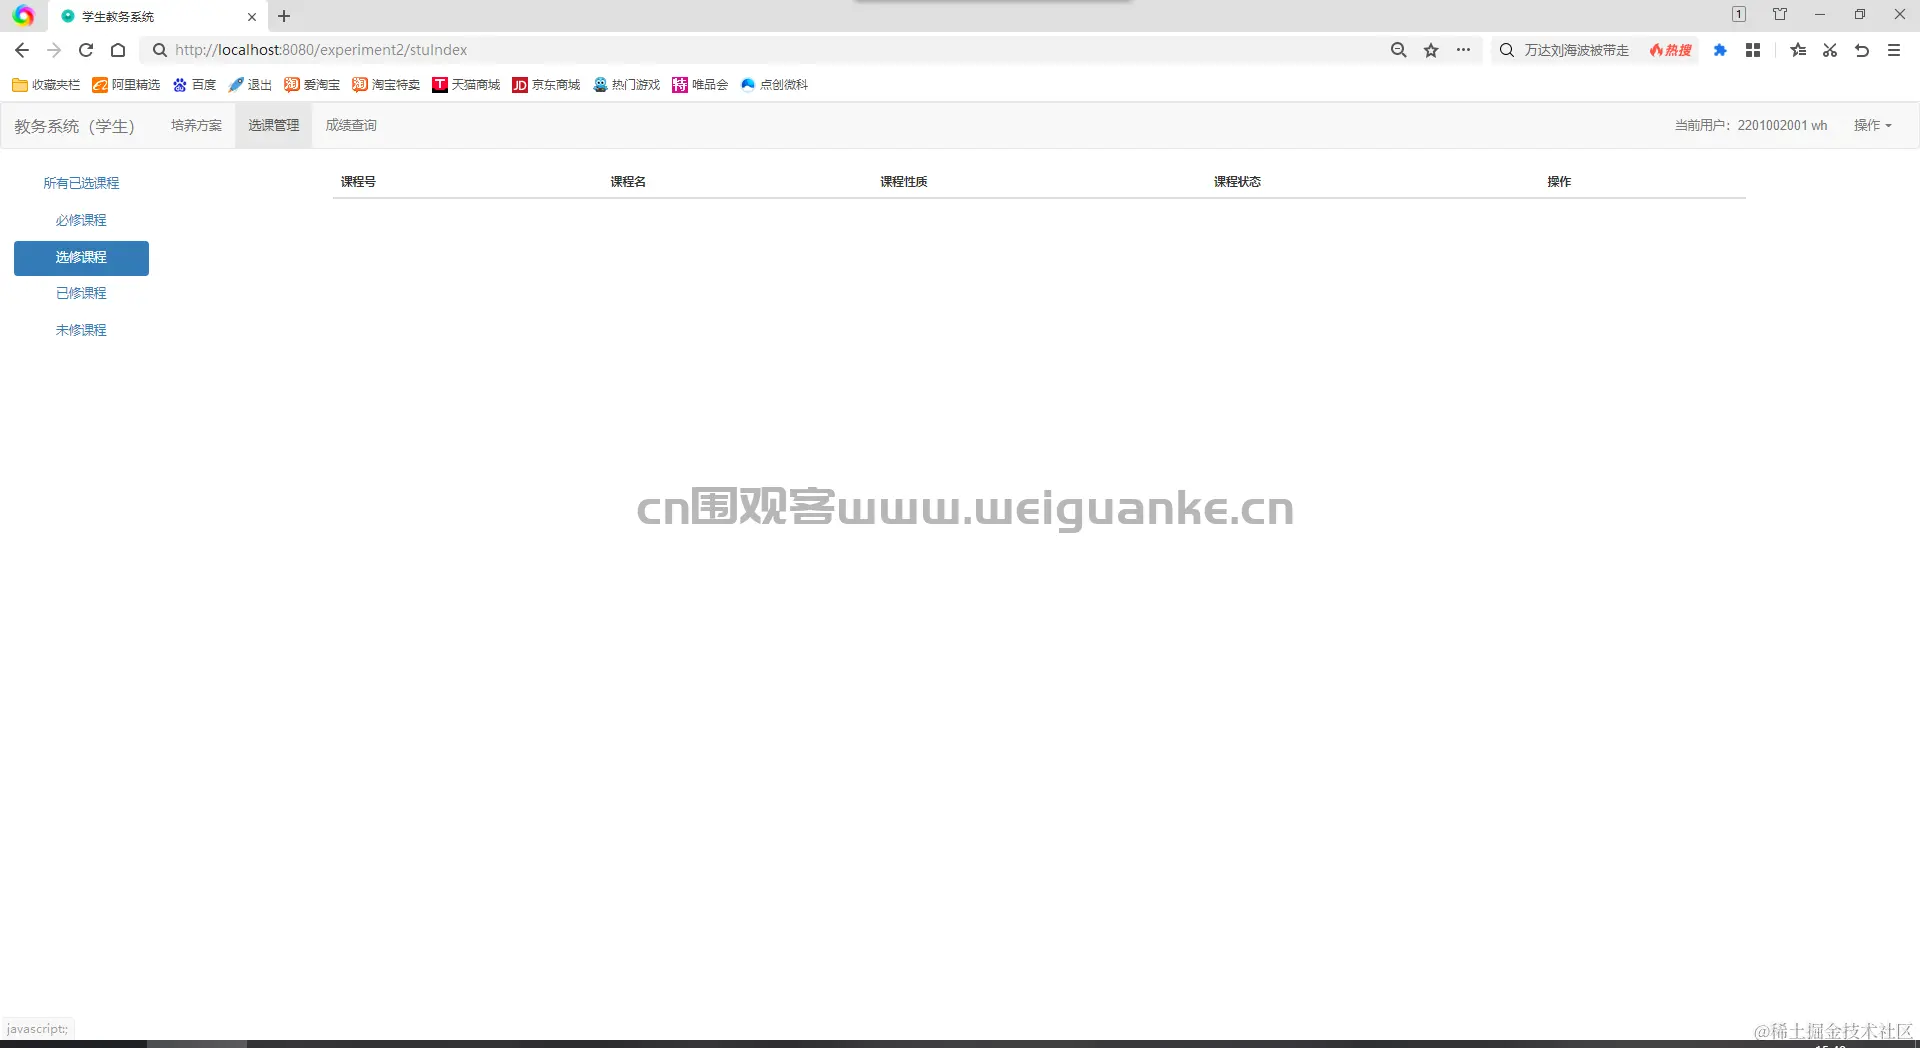The image size is (1920, 1048).
Task: Open the 阿里精选 bookmark
Action: coord(126,85)
